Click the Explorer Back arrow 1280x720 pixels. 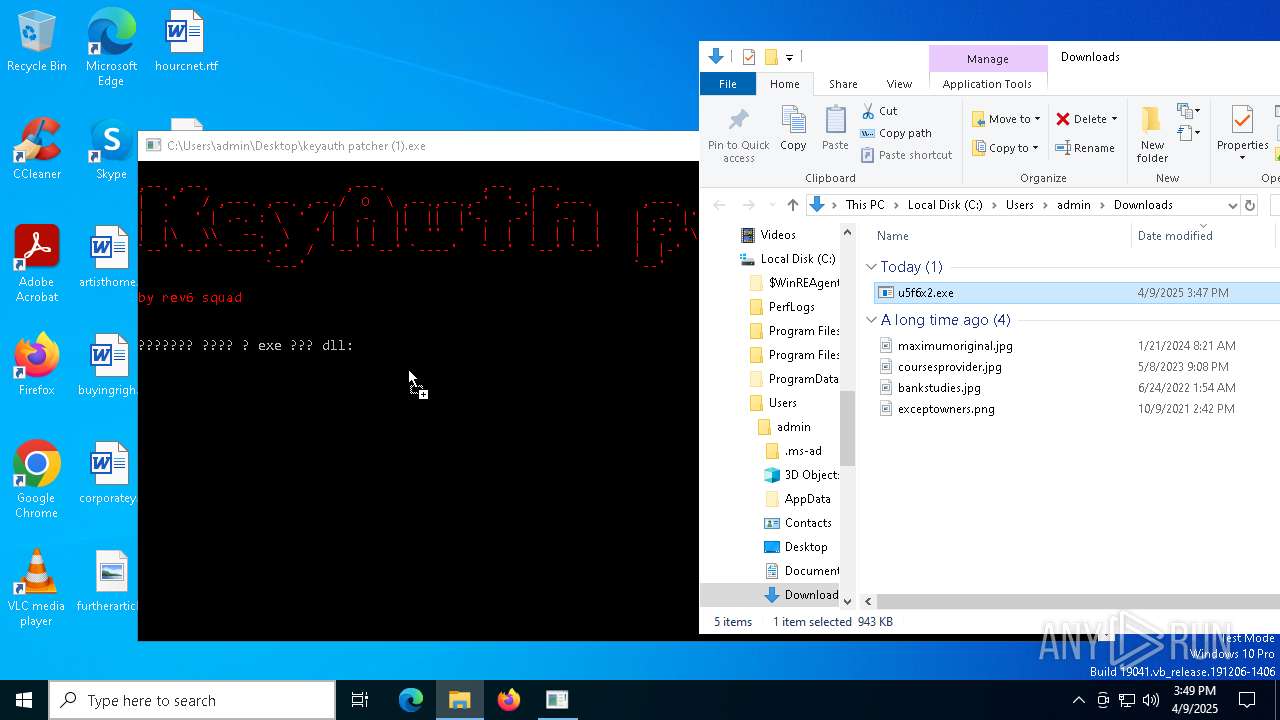pyautogui.click(x=719, y=205)
